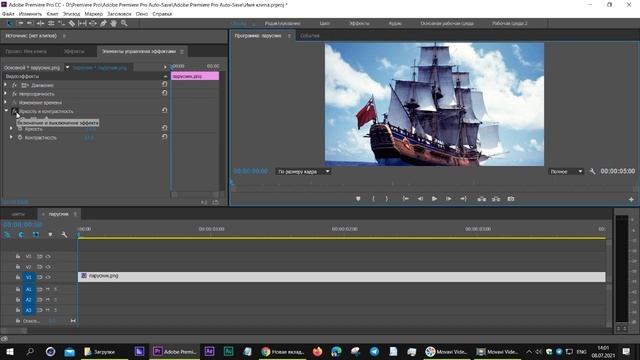Click the Lift button
Image resolution: width=640 pixels, height=360 pixels.
482,199
